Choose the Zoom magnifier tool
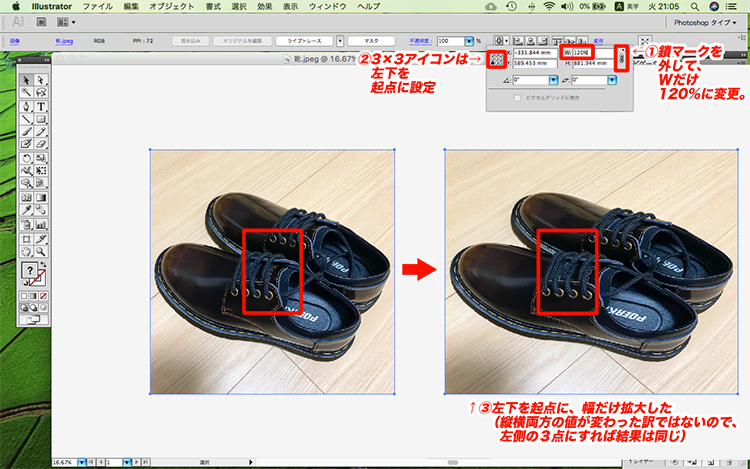 pos(41,249)
